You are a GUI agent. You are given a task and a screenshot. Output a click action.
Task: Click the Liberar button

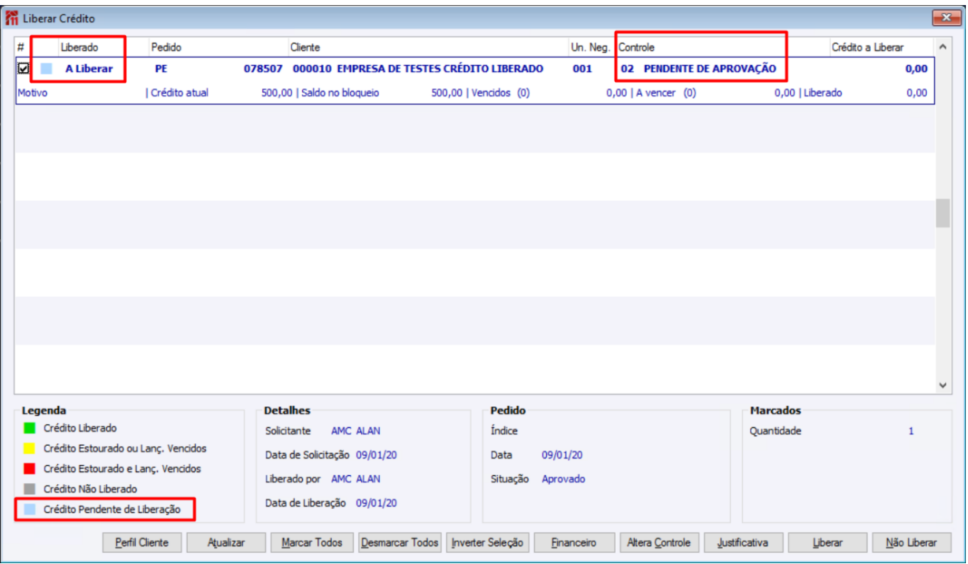[x=827, y=542]
